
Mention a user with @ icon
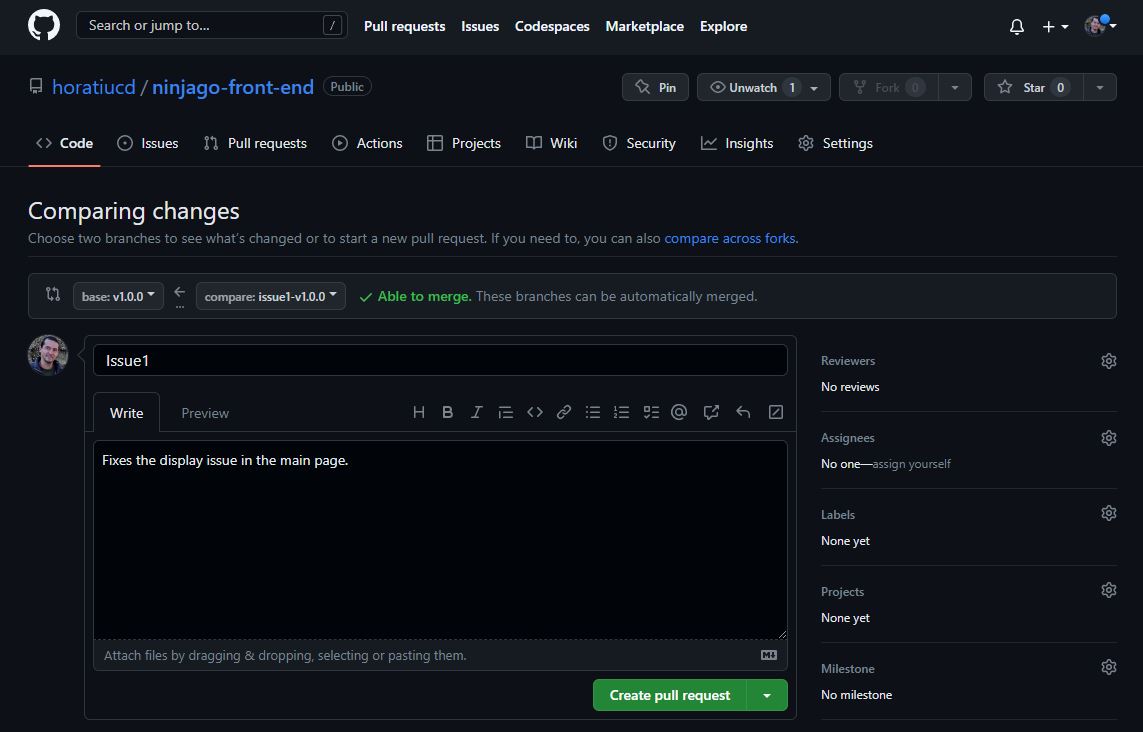click(679, 413)
